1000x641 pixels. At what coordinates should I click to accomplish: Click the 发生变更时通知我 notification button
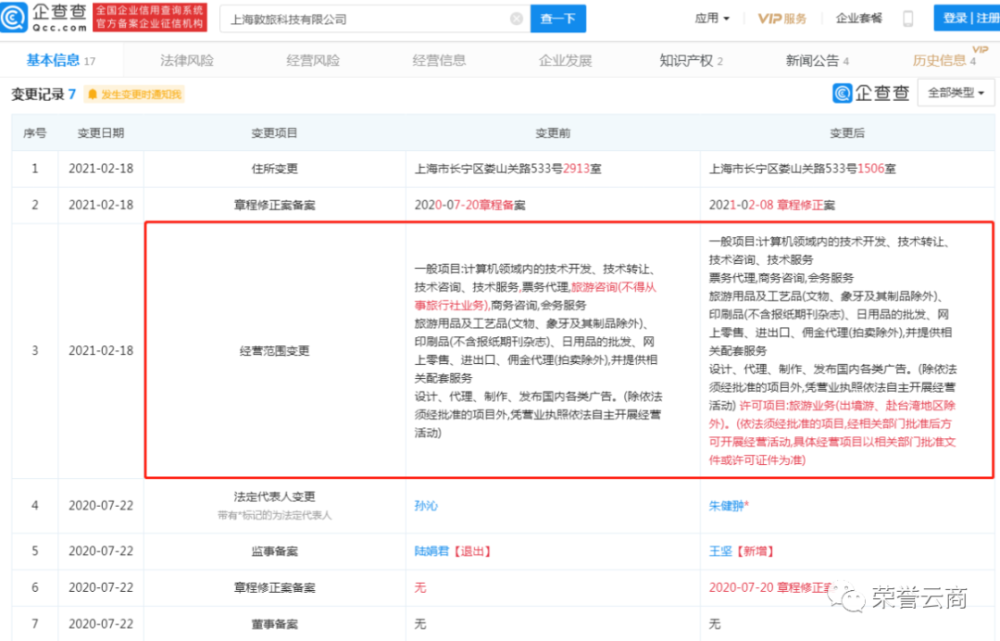135,94
